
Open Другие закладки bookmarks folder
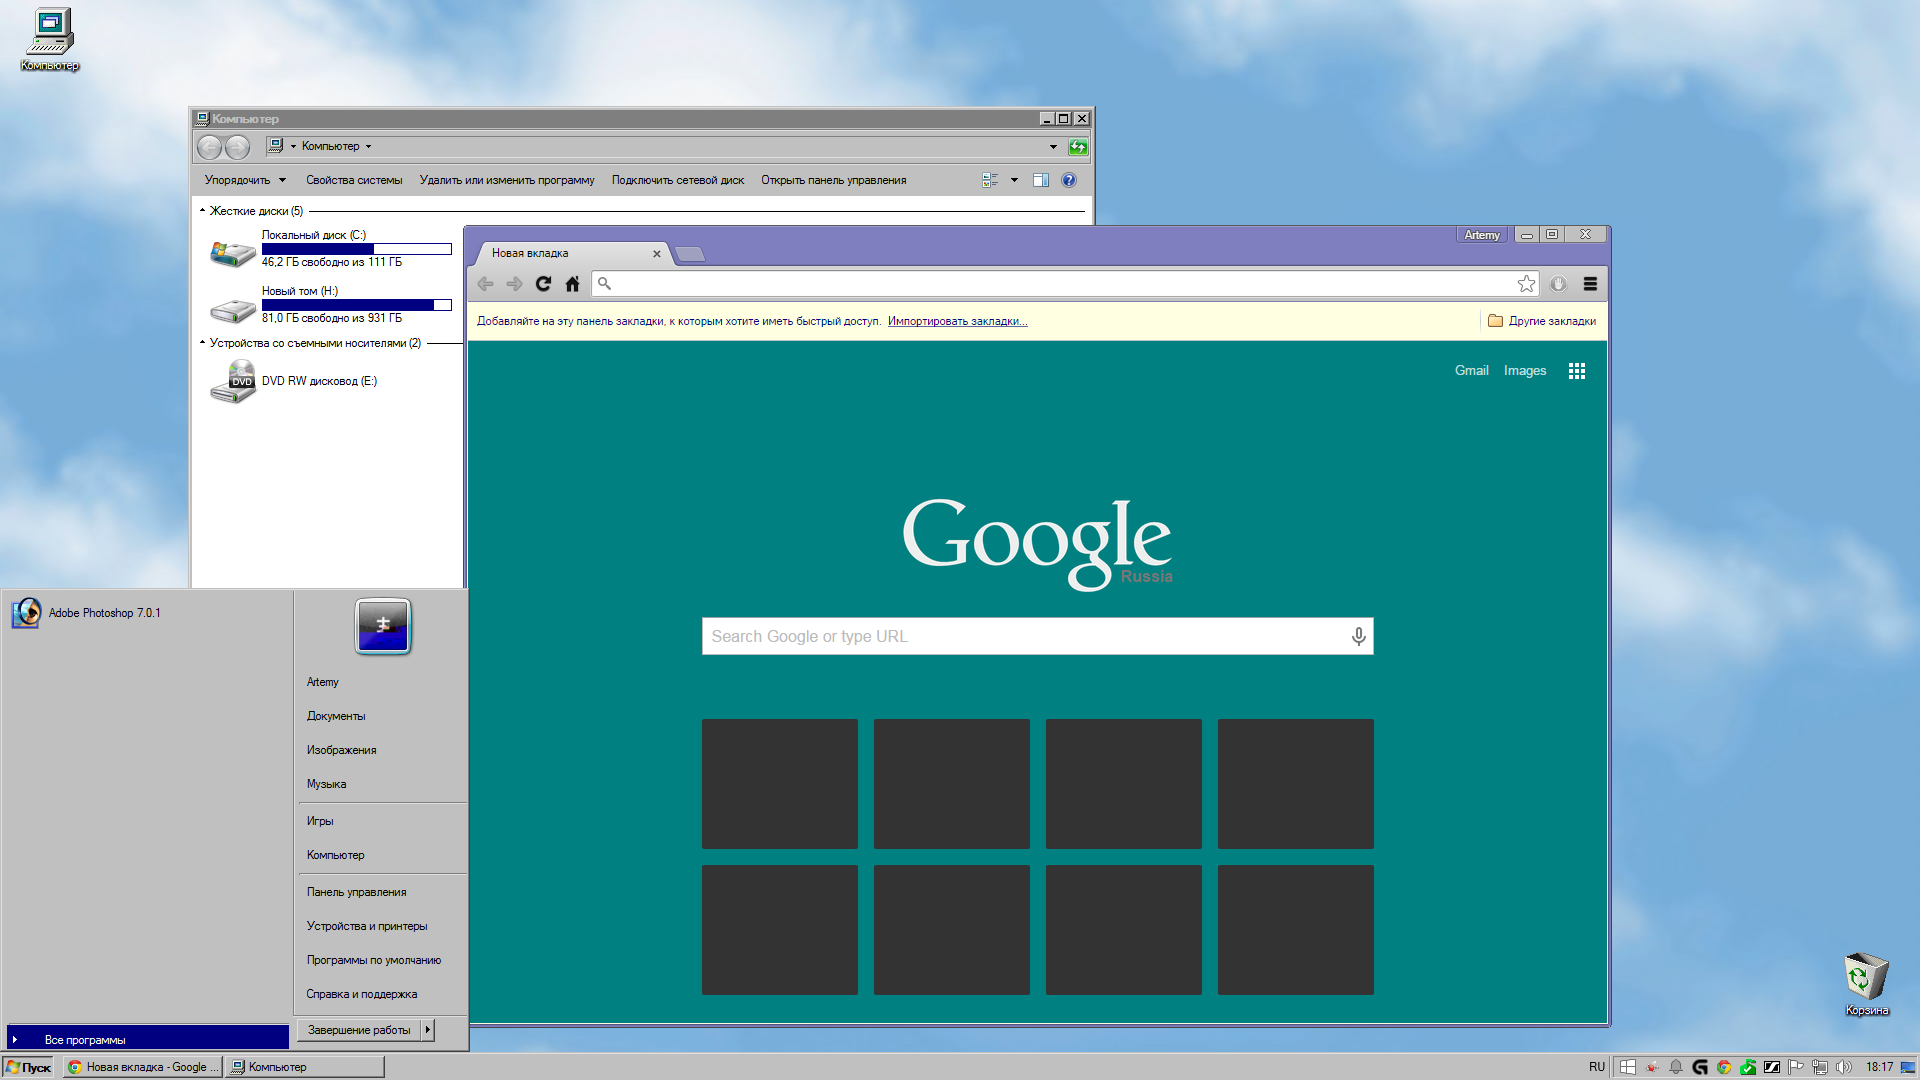pos(1542,321)
